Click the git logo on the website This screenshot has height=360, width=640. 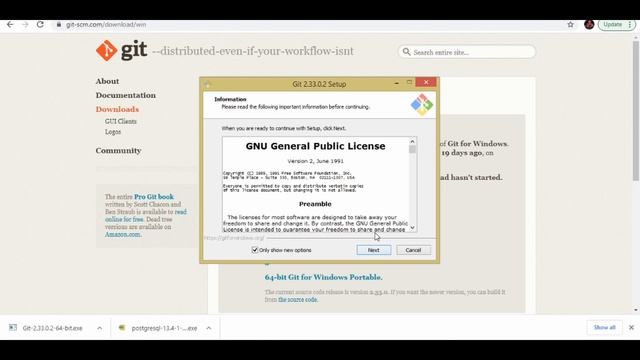[x=121, y=51]
